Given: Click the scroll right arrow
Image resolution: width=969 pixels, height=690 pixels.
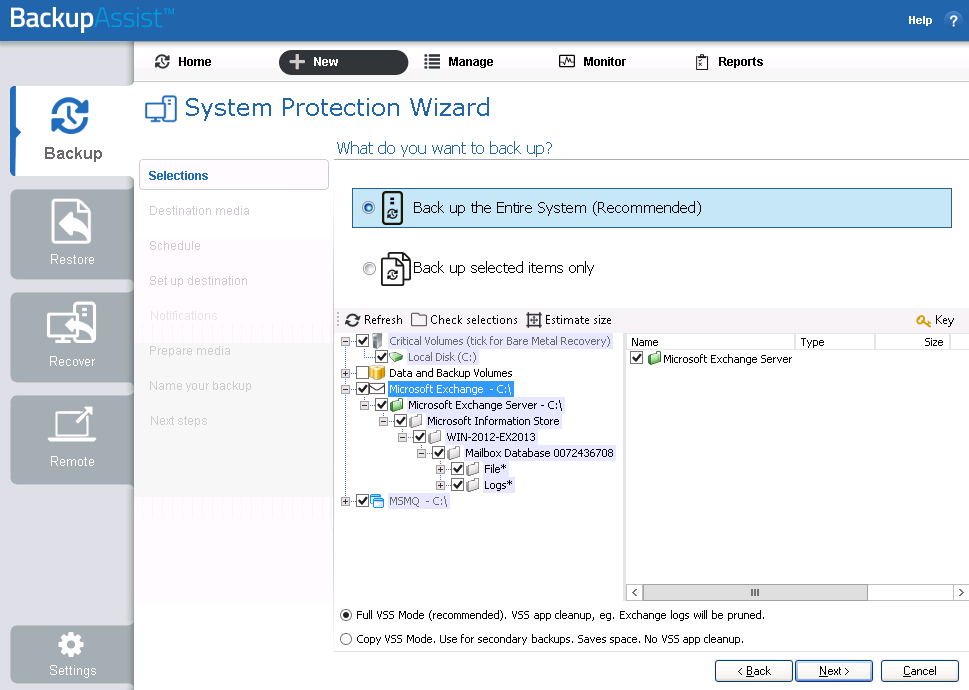Looking at the screenshot, I should point(960,592).
